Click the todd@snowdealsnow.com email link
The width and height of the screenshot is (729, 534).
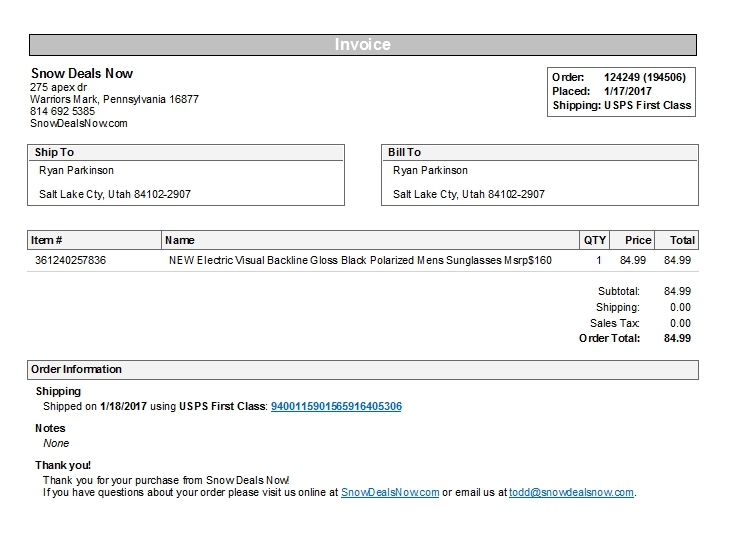pyautogui.click(x=571, y=492)
